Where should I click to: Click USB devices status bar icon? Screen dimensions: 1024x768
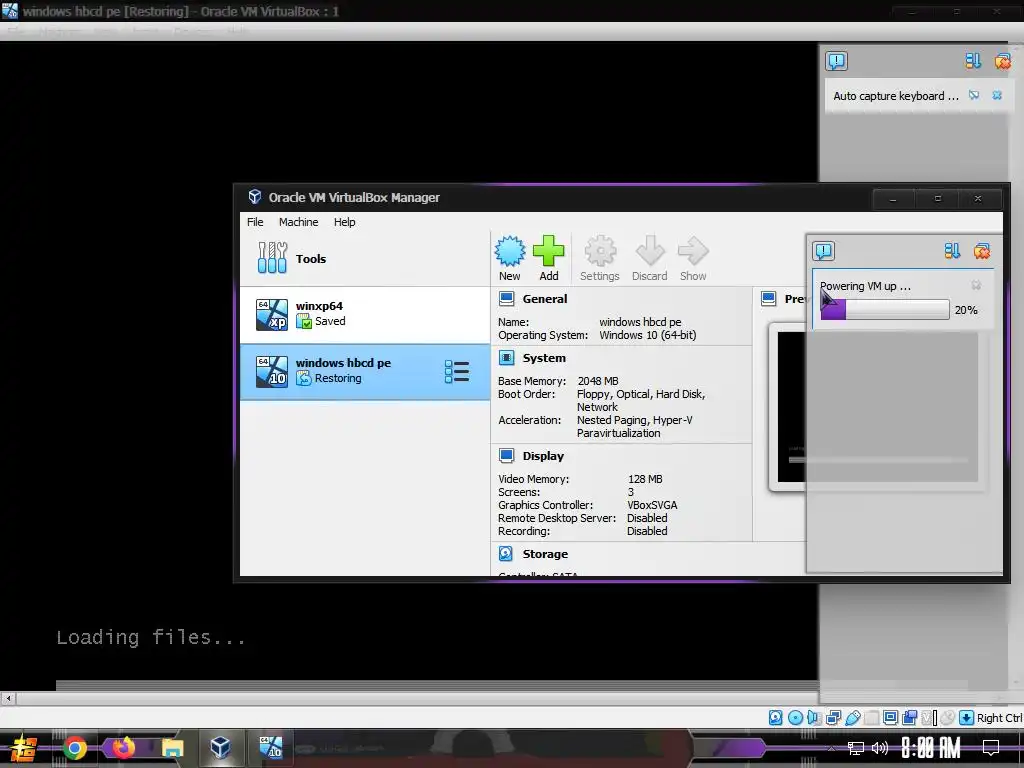(853, 718)
